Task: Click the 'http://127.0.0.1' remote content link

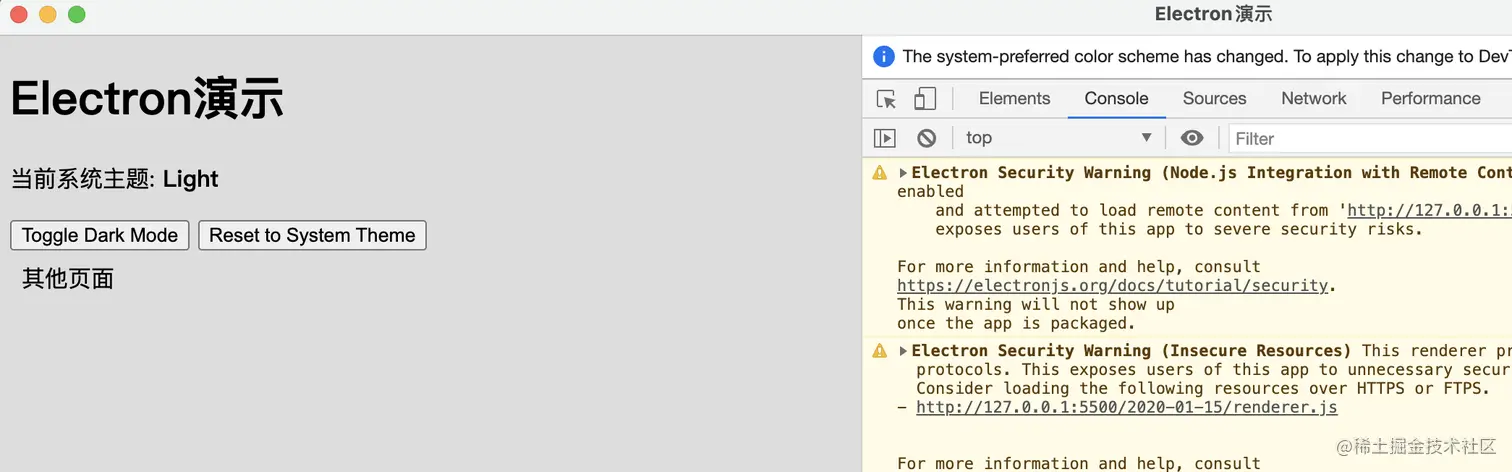Action: (x=1429, y=210)
